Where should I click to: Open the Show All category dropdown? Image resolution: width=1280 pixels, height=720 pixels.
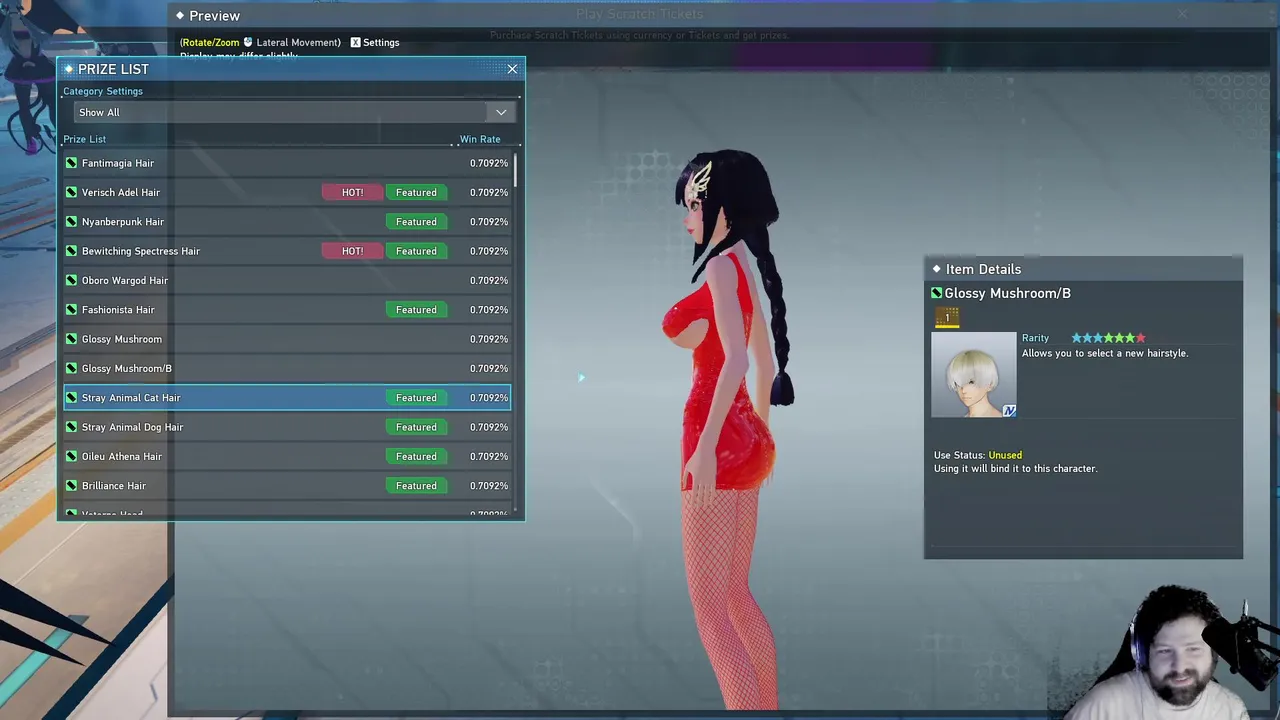293,112
